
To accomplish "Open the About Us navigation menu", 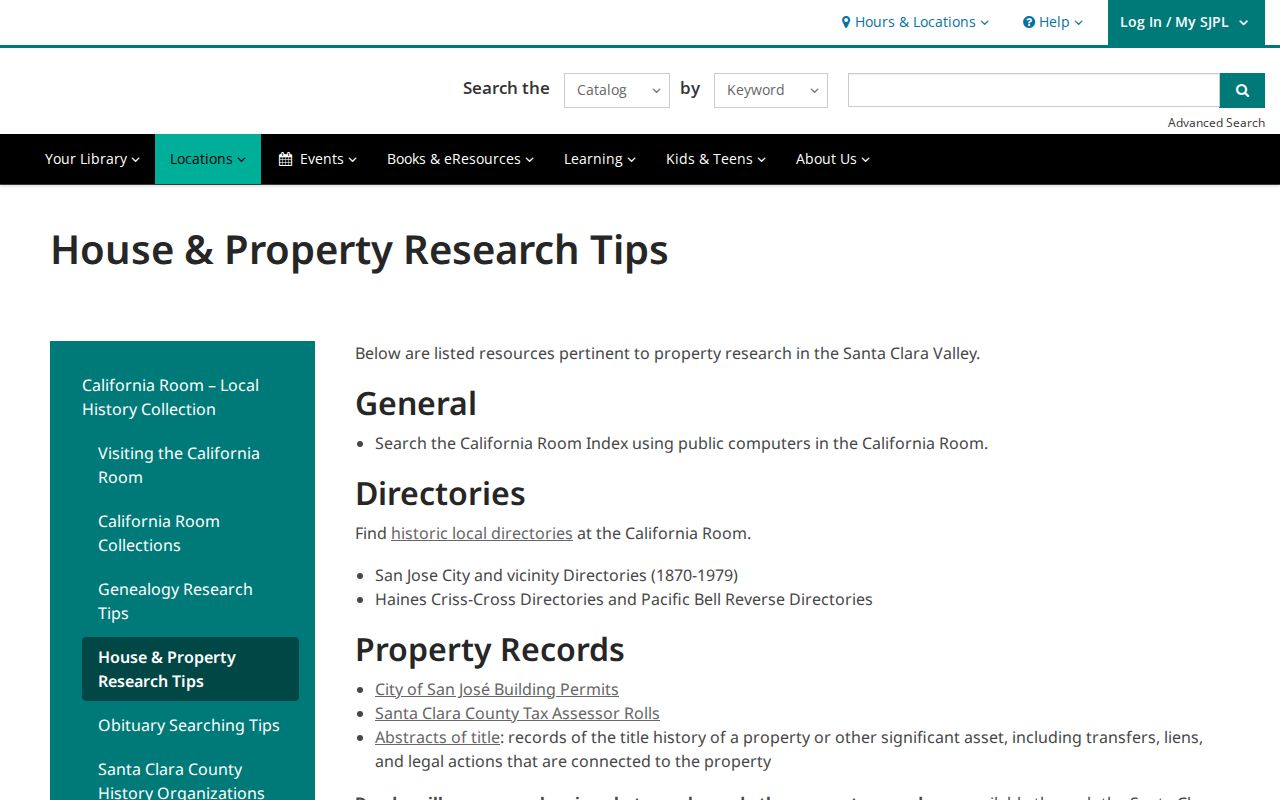I will pyautogui.click(x=833, y=159).
